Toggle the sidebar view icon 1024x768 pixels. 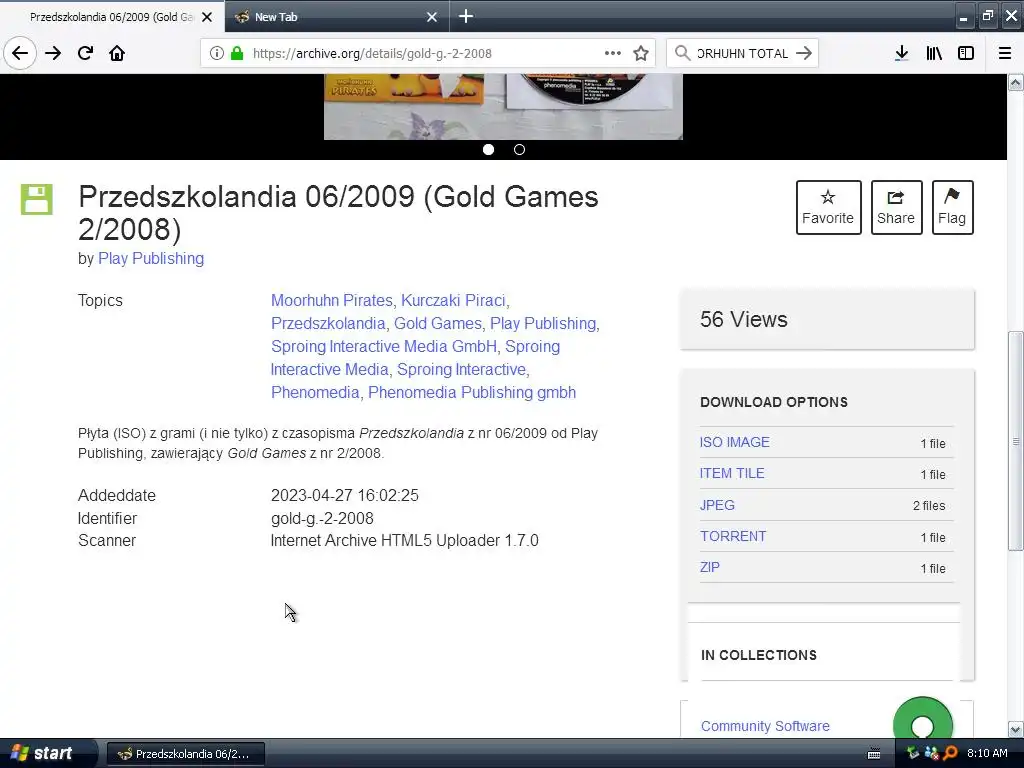[x=966, y=54]
